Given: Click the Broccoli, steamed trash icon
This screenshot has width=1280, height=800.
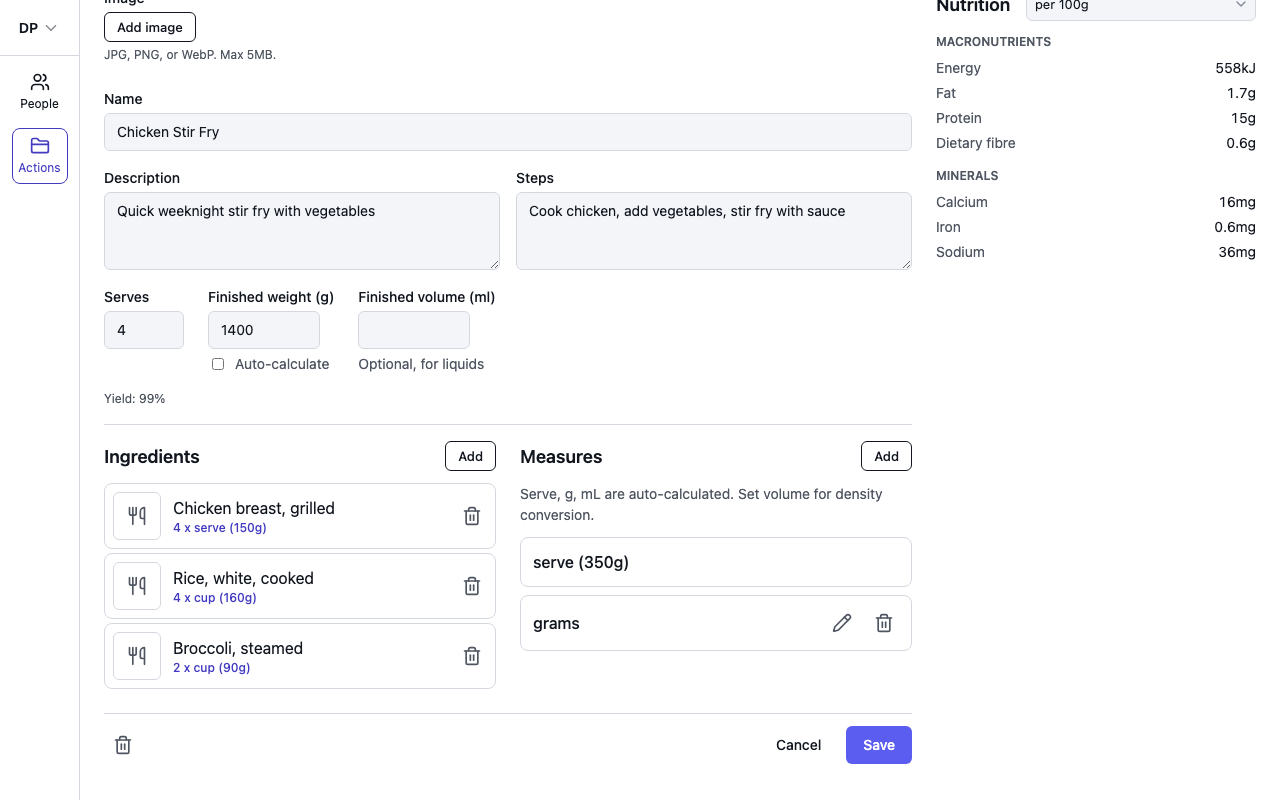Looking at the screenshot, I should (472, 656).
